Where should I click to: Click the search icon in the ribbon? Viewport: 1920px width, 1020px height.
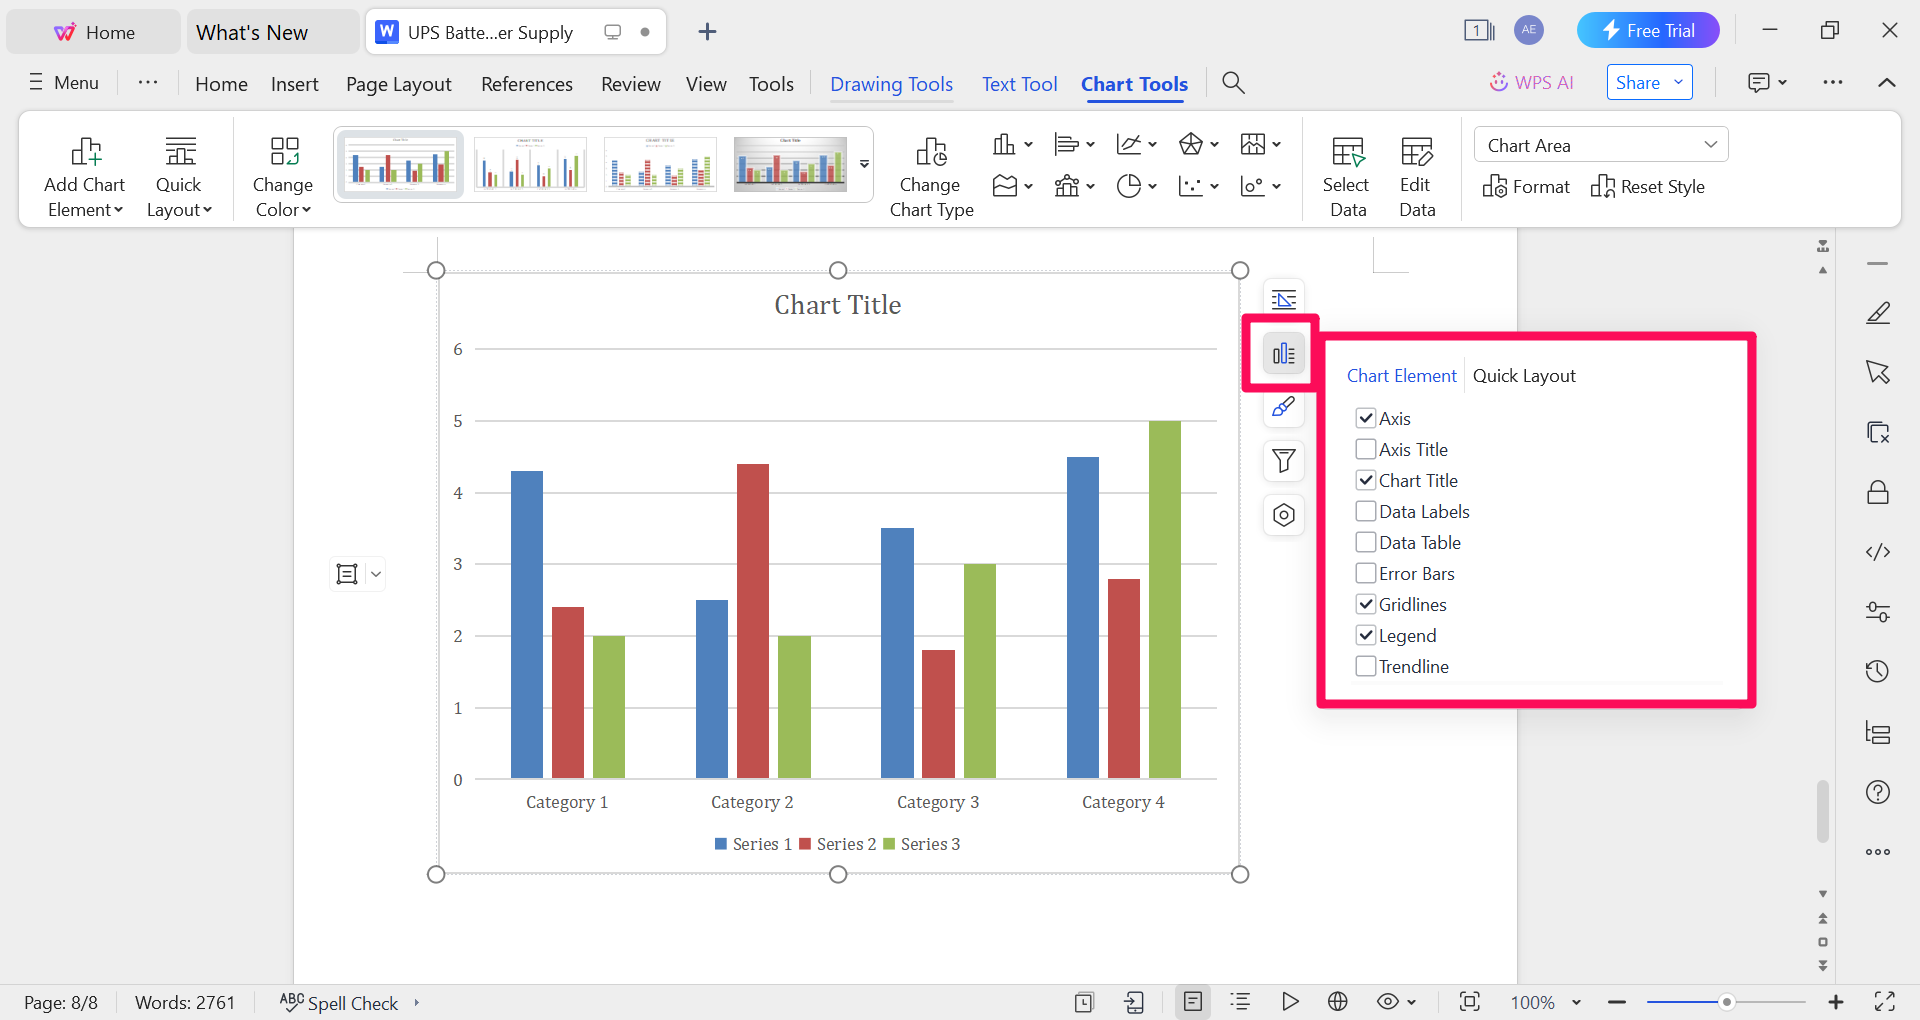tap(1233, 83)
